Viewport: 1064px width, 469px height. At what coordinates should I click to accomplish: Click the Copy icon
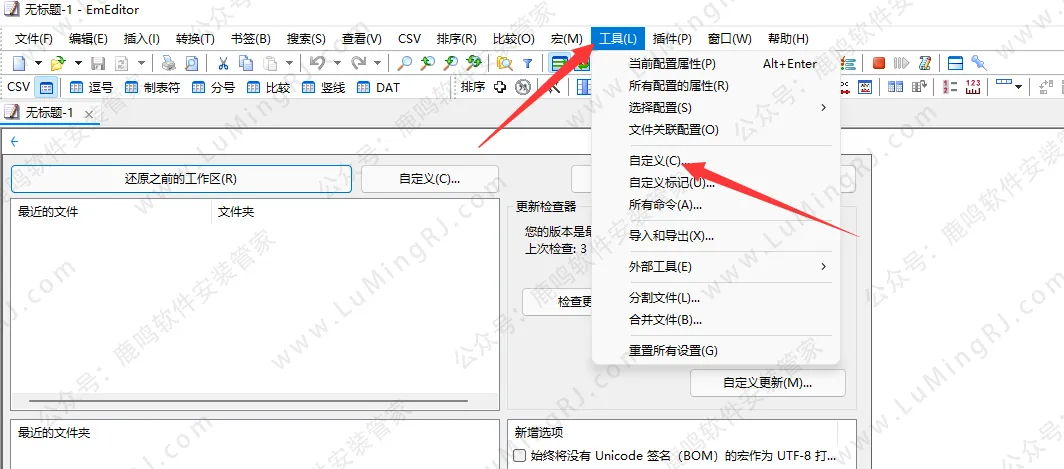[246, 64]
